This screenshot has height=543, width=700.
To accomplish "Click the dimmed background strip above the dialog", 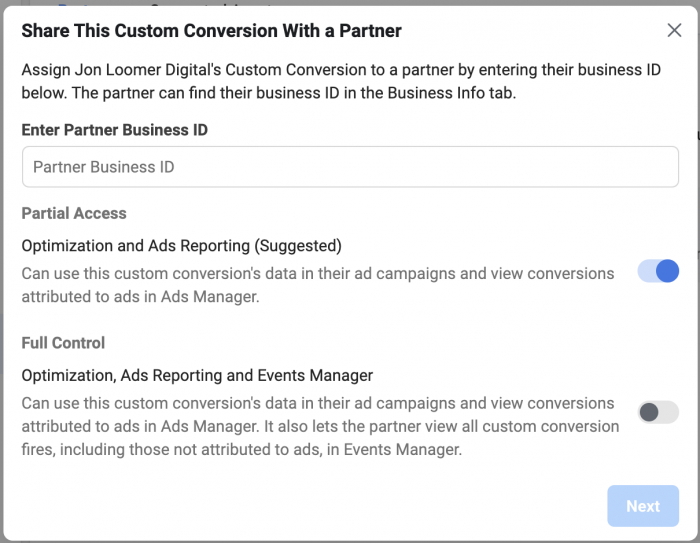I will (350, 4).
